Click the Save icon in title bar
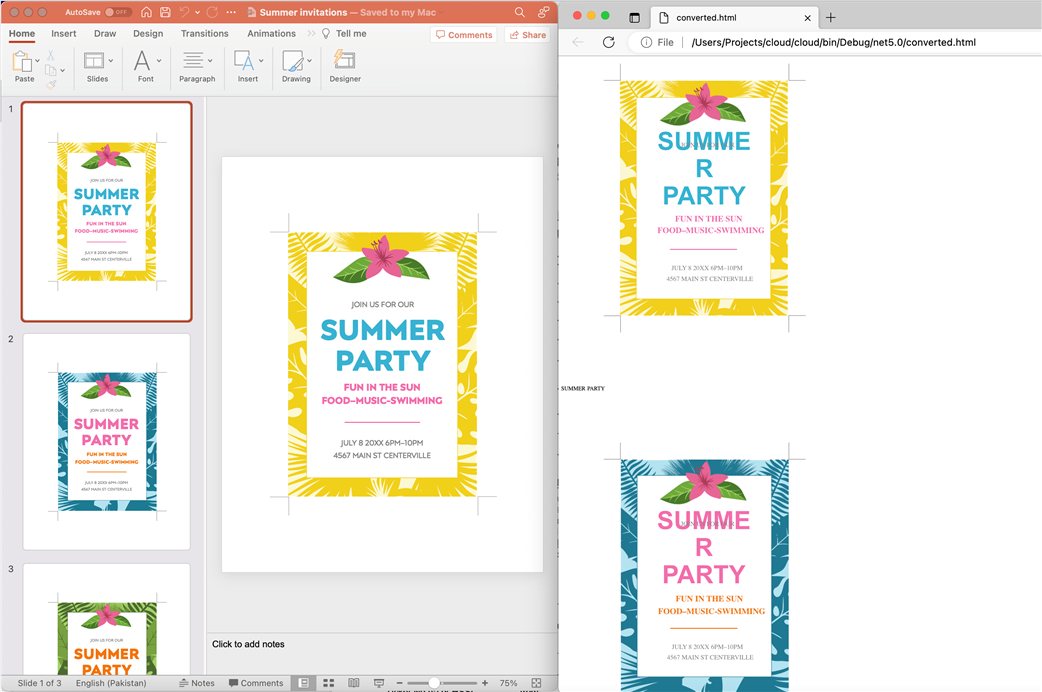This screenshot has width=1042, height=692. [x=165, y=12]
